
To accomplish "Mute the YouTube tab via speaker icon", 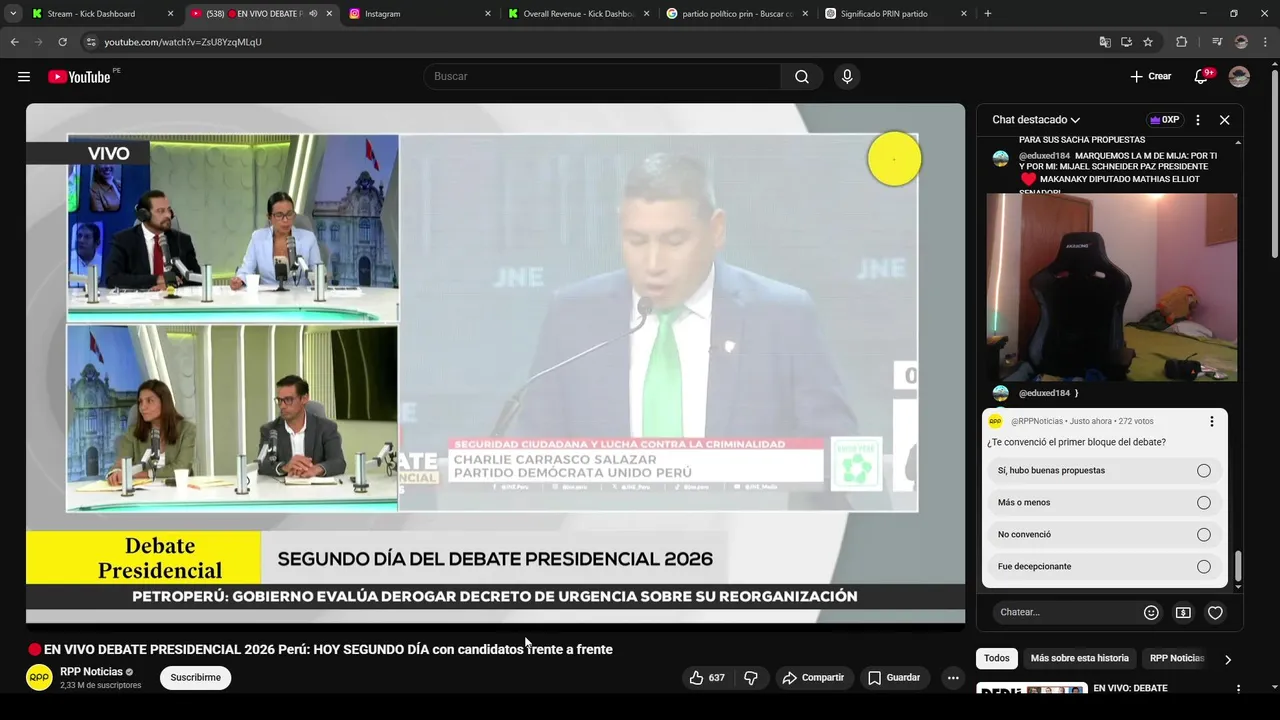I will (313, 14).
